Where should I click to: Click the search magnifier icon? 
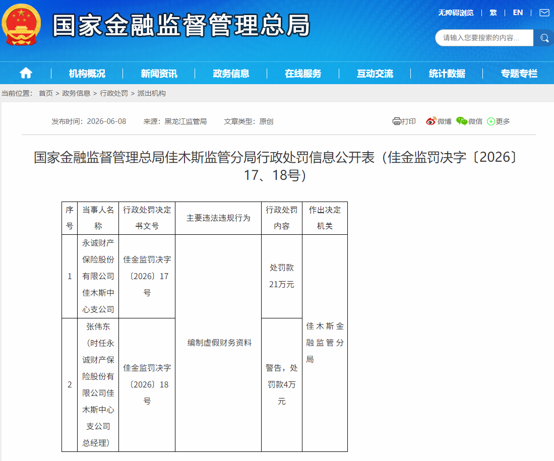coord(544,38)
